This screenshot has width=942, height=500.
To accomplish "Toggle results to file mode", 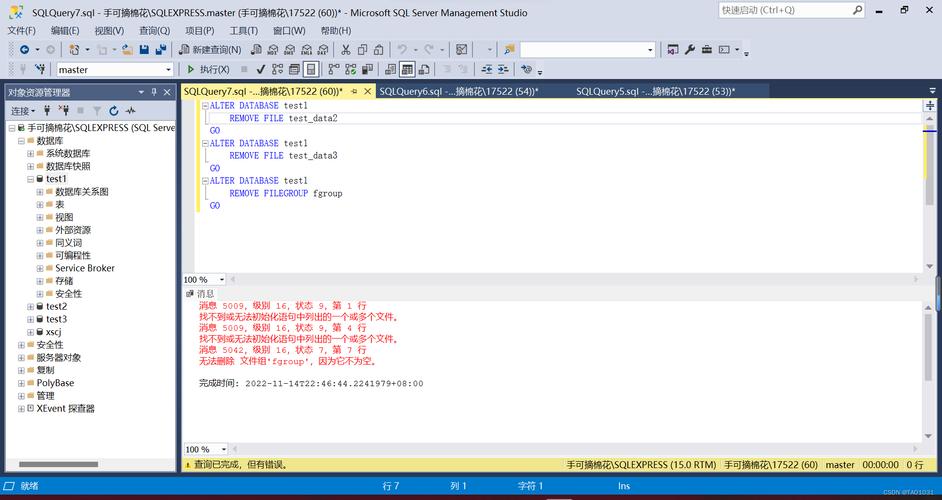I will coord(424,70).
